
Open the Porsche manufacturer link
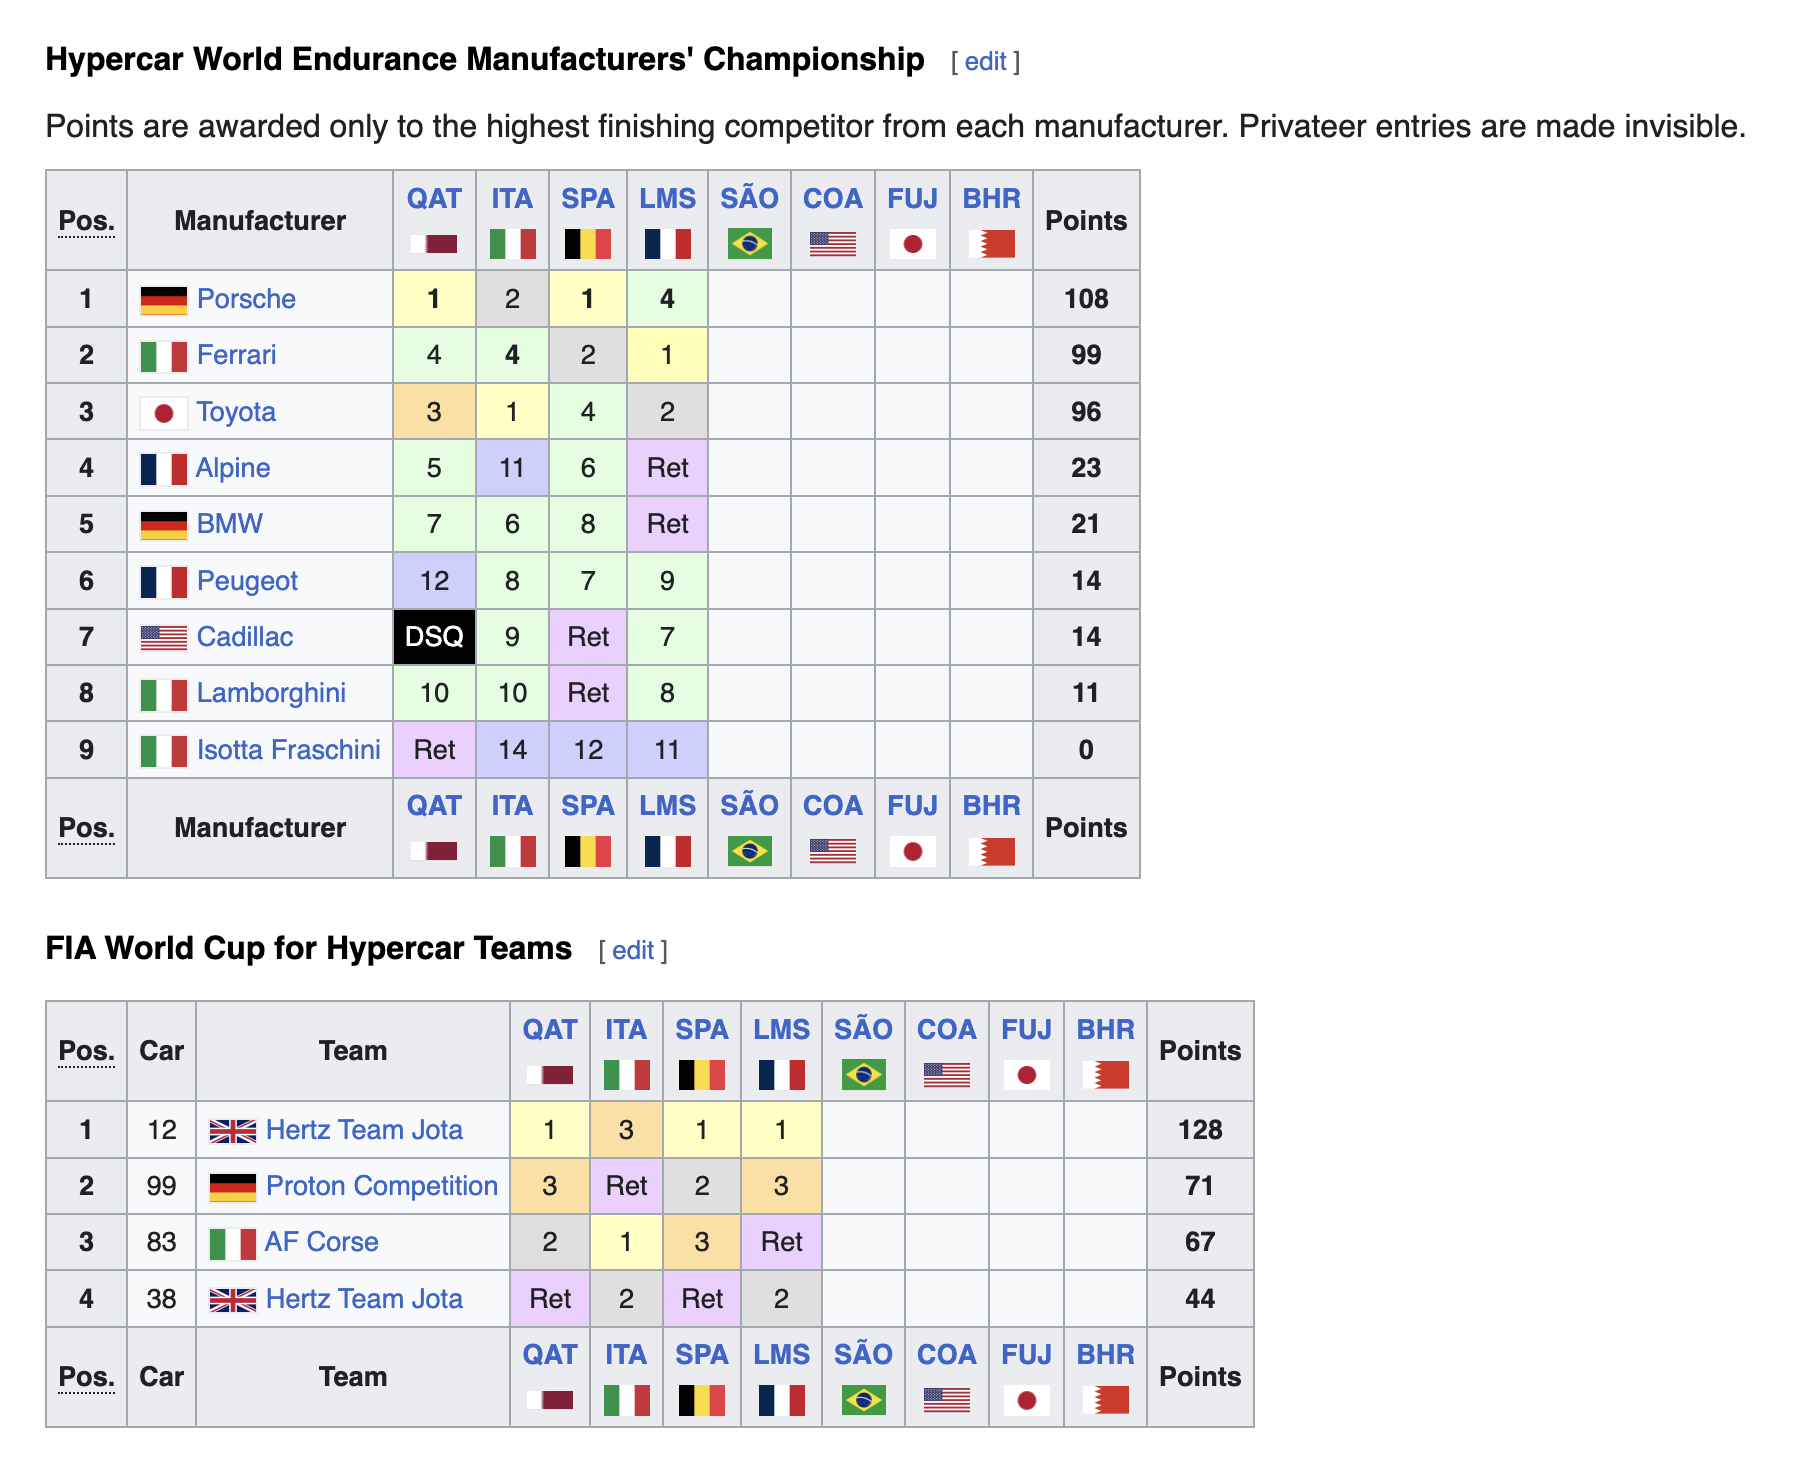coord(246,299)
